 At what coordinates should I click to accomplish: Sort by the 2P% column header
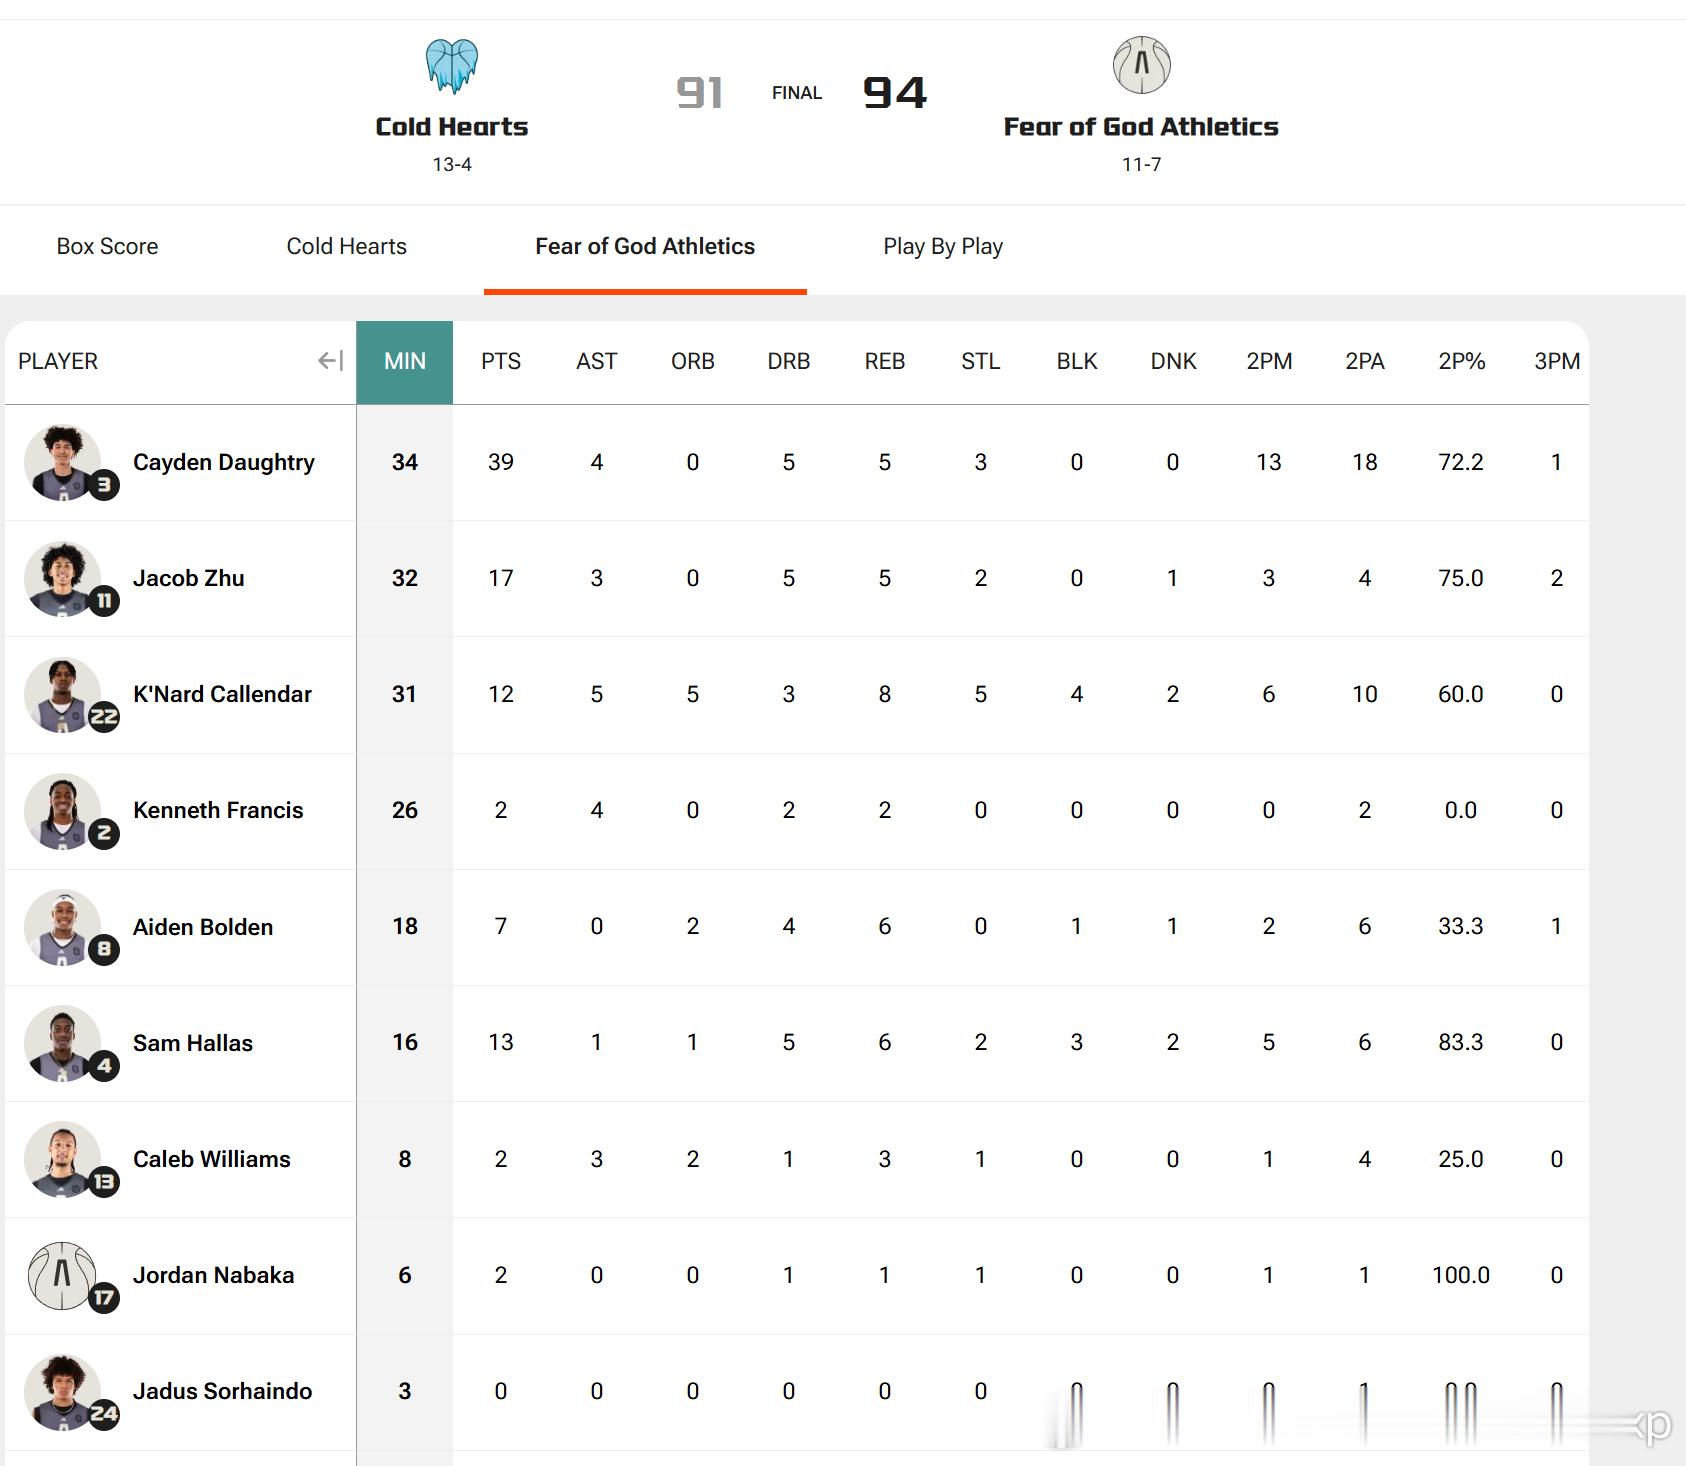click(1461, 361)
